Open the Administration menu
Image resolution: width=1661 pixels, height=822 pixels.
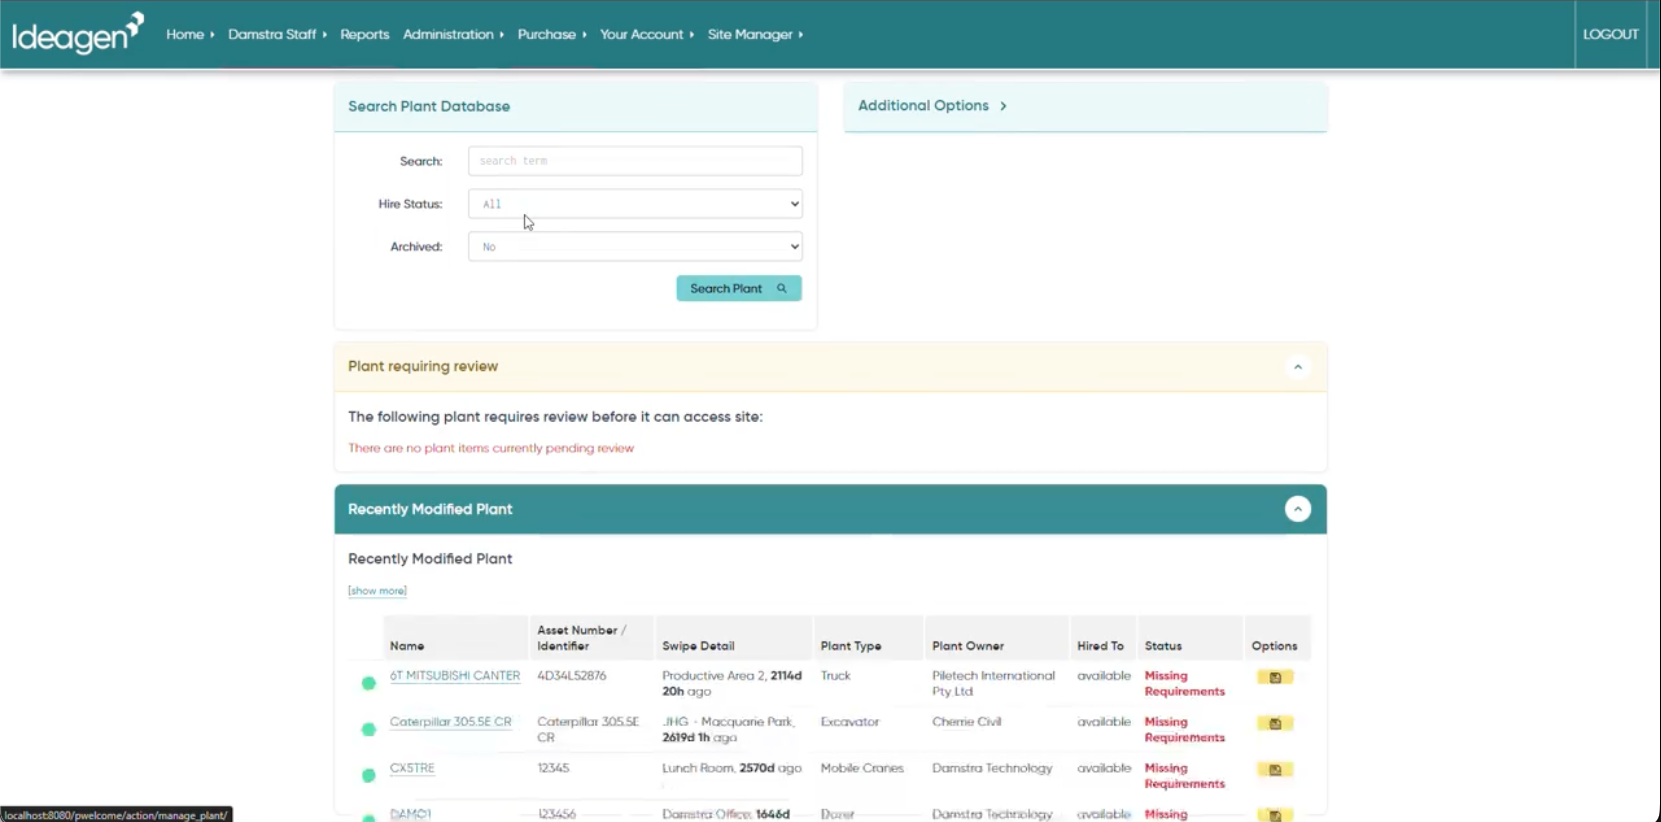(x=453, y=34)
